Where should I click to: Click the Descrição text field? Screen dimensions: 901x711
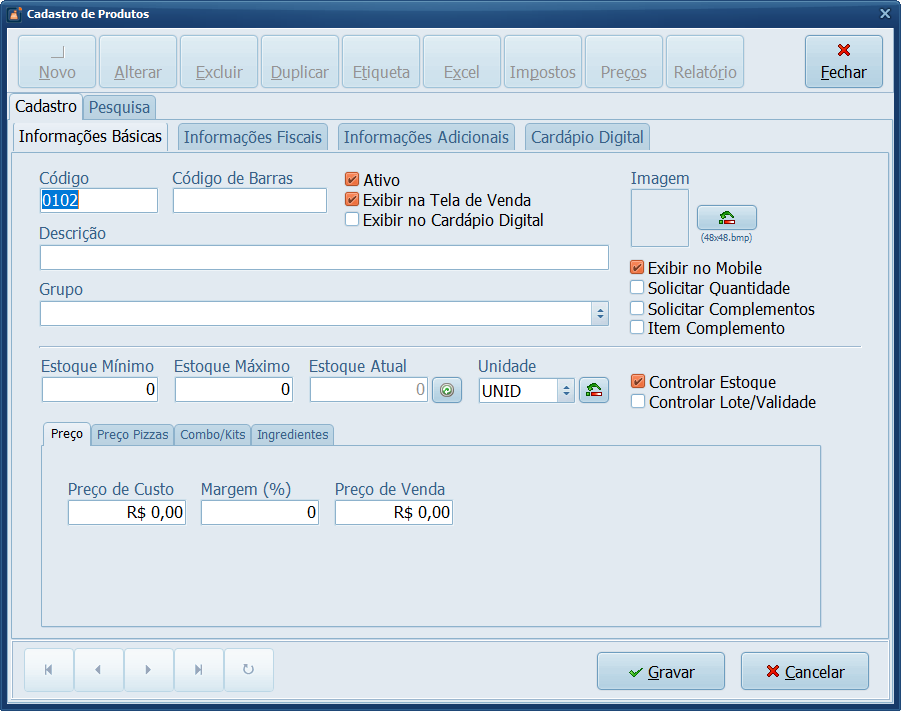324,258
